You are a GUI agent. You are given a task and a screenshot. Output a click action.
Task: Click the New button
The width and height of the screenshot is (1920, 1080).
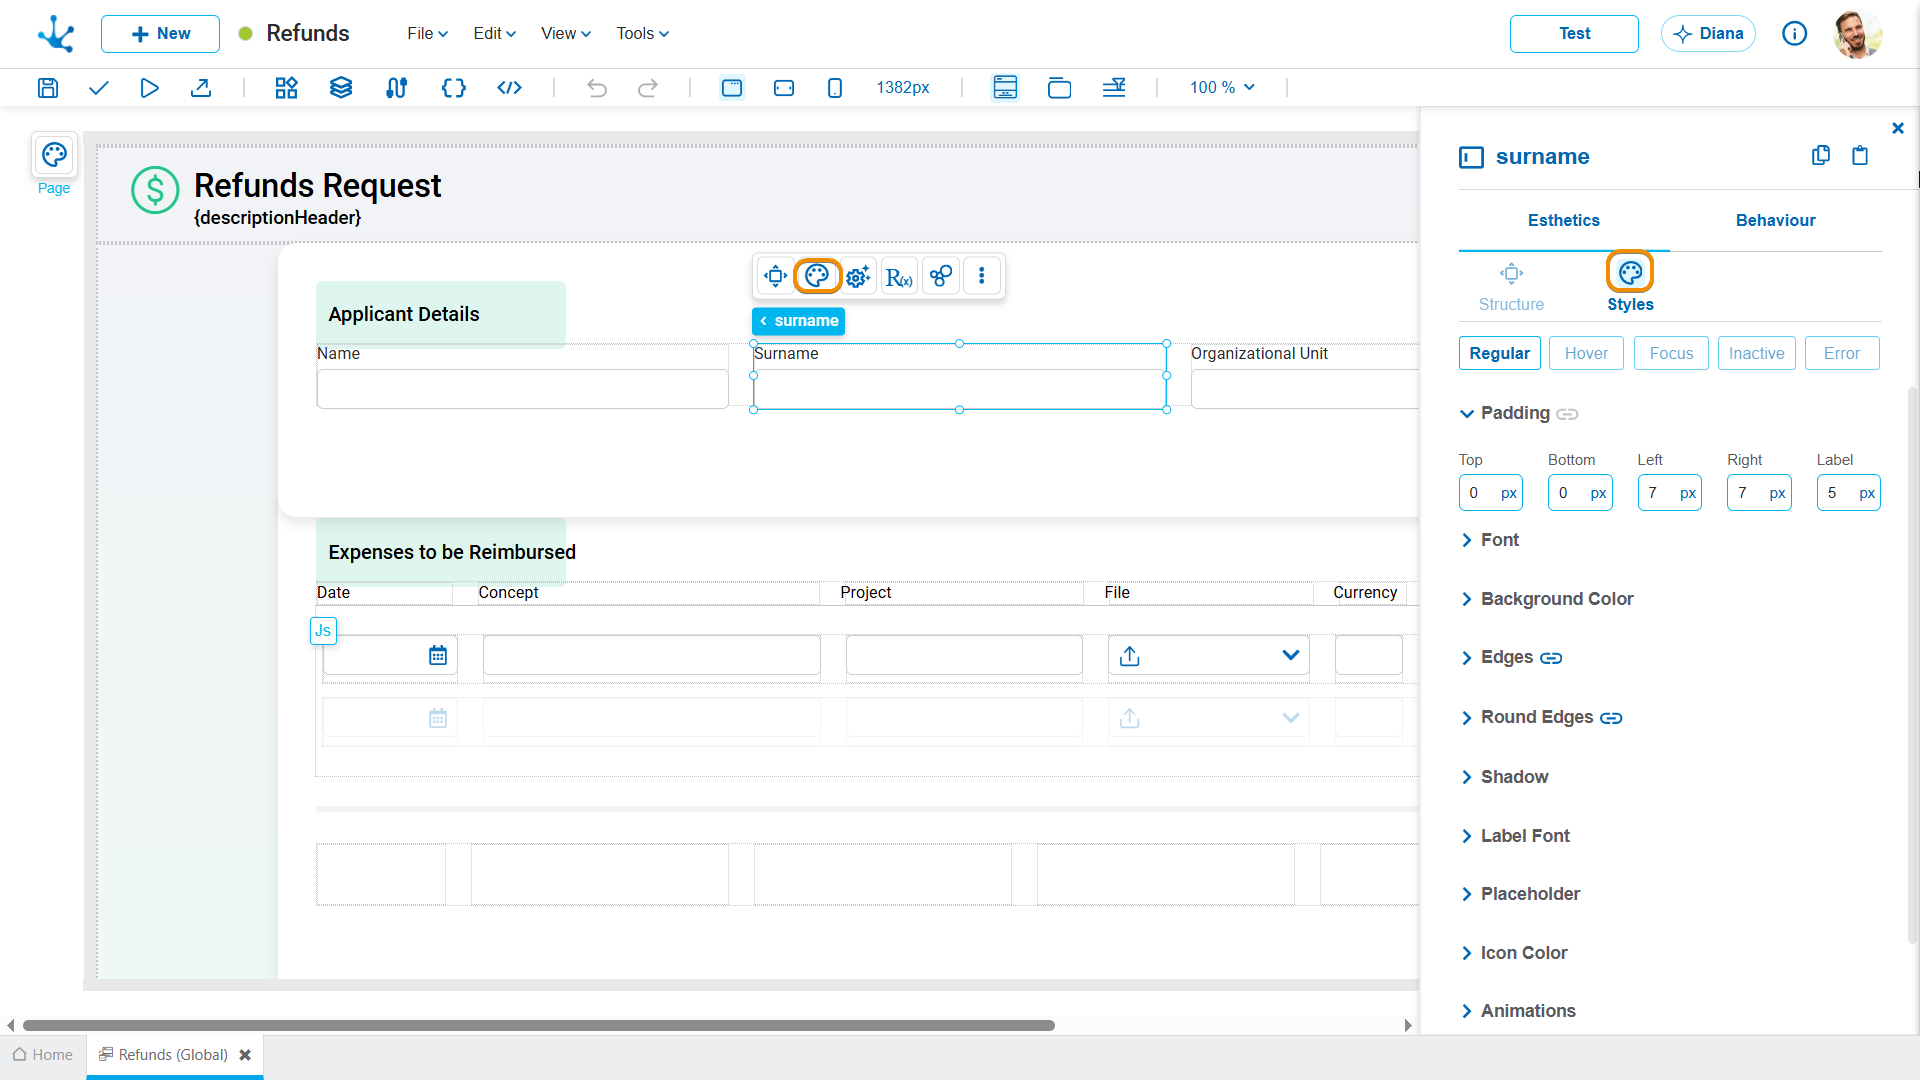coord(160,34)
